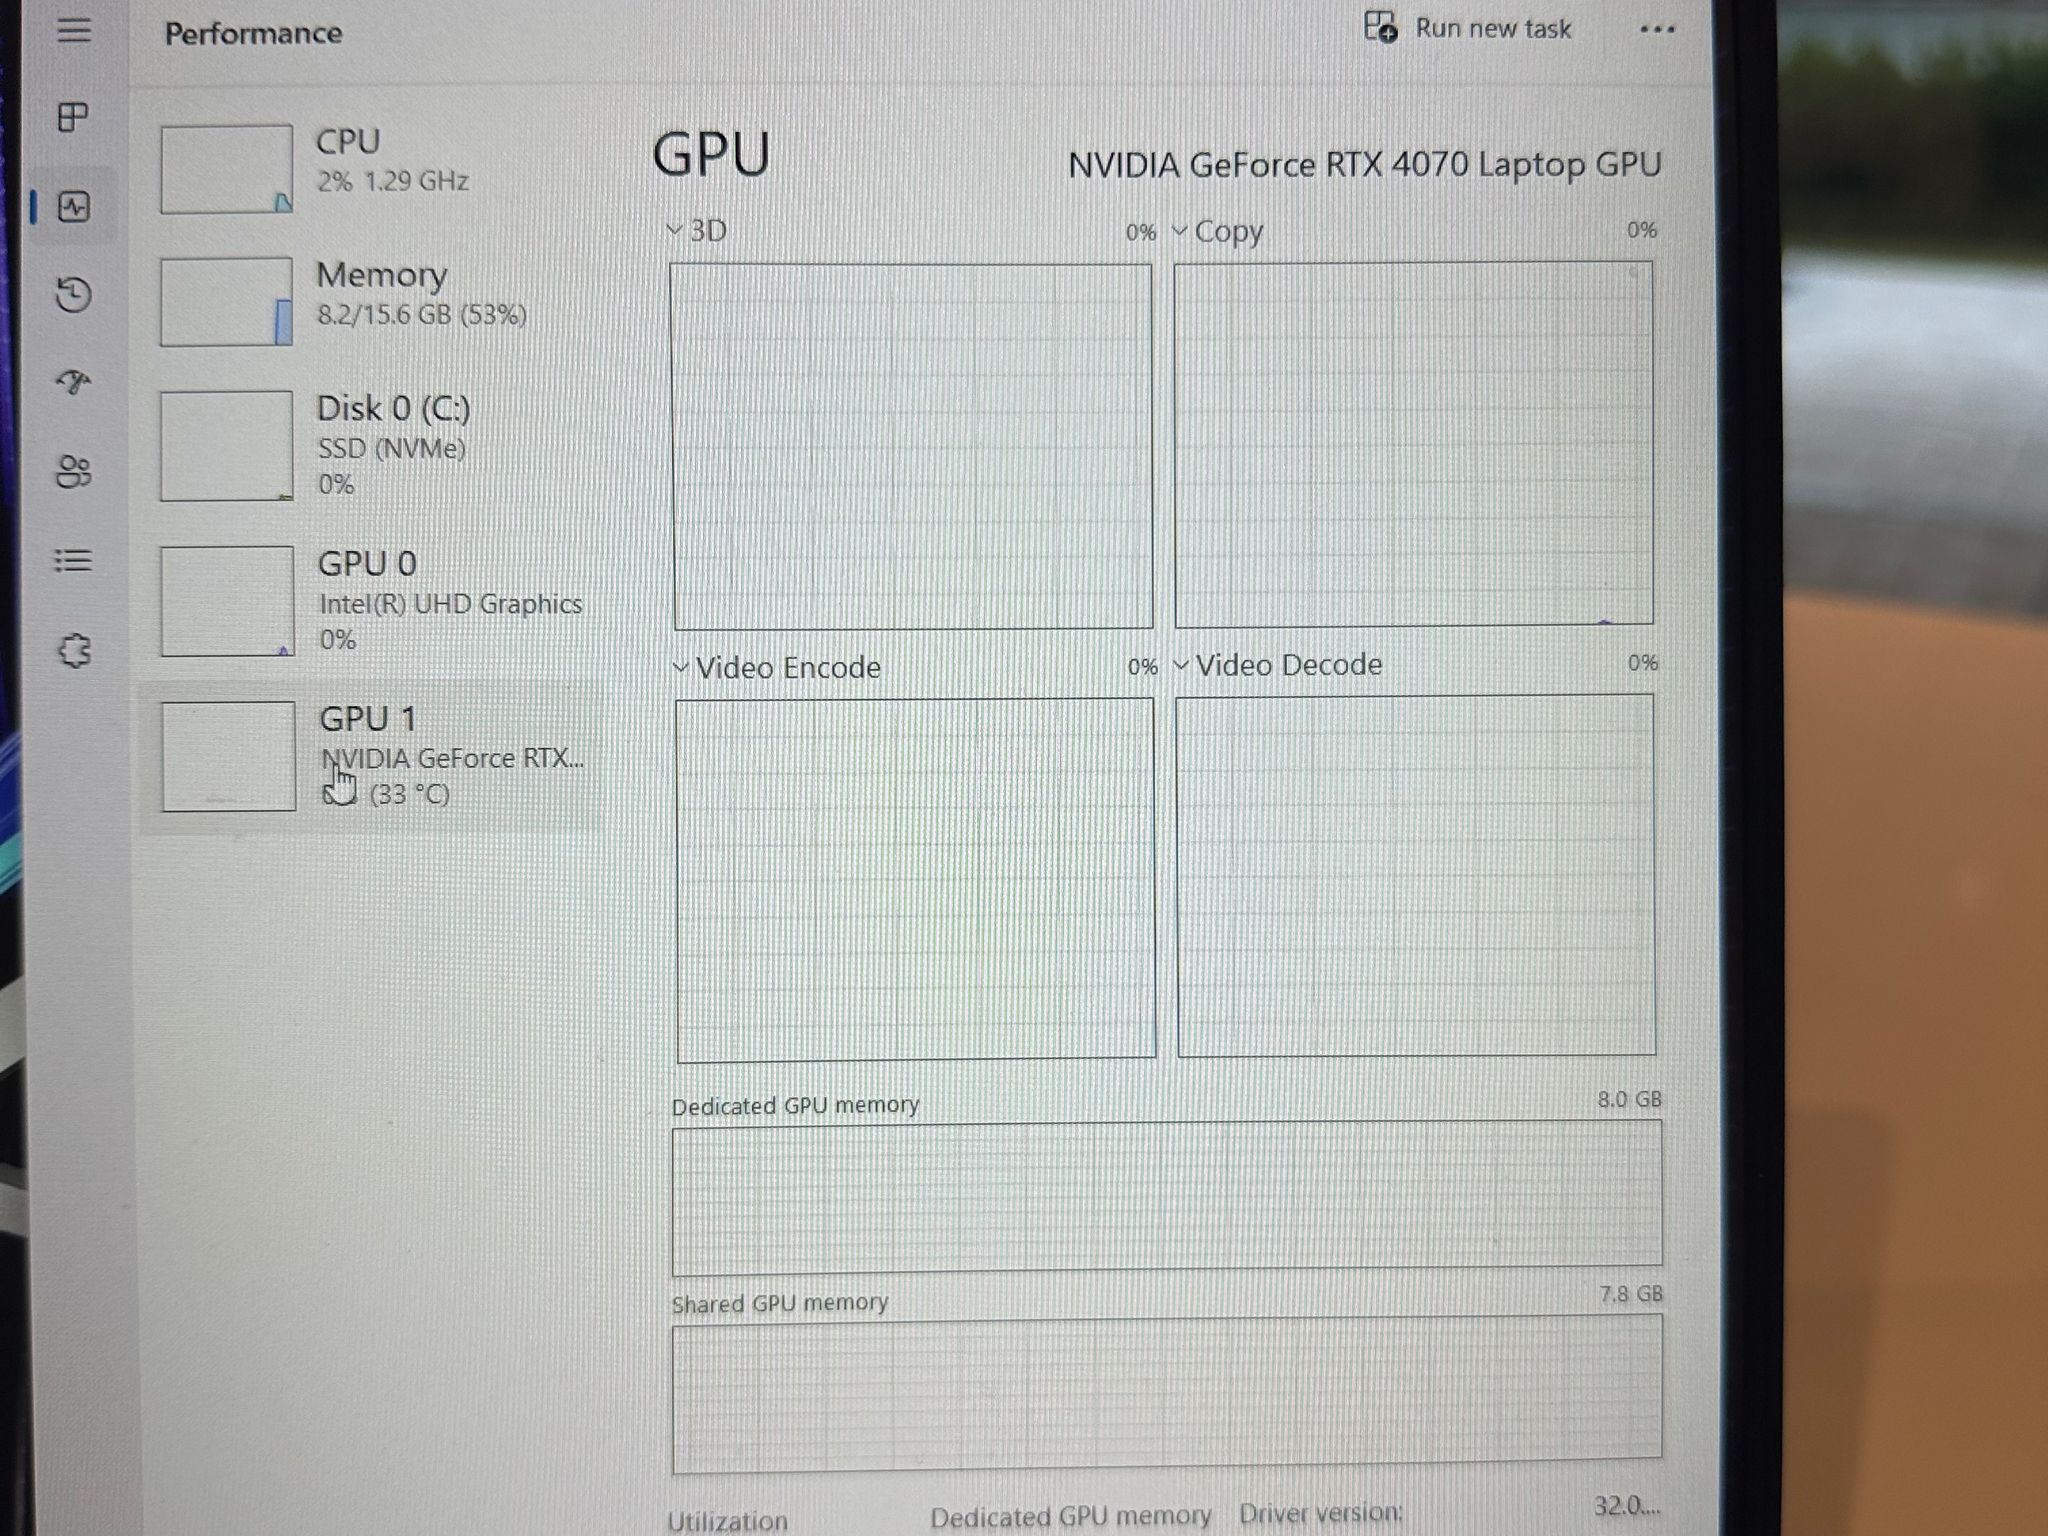Click the Performance page heading
The height and width of the screenshot is (1536, 2048).
point(253,33)
